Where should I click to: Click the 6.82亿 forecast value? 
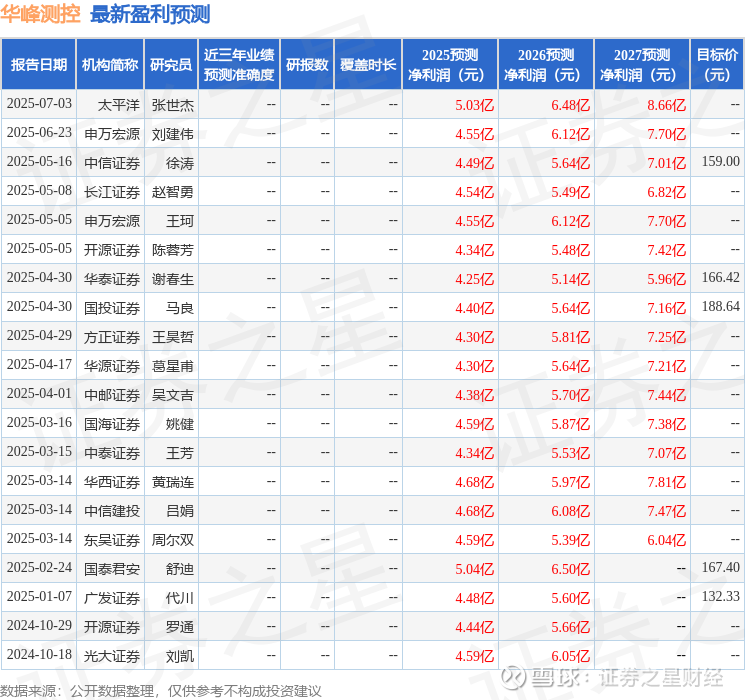666,192
